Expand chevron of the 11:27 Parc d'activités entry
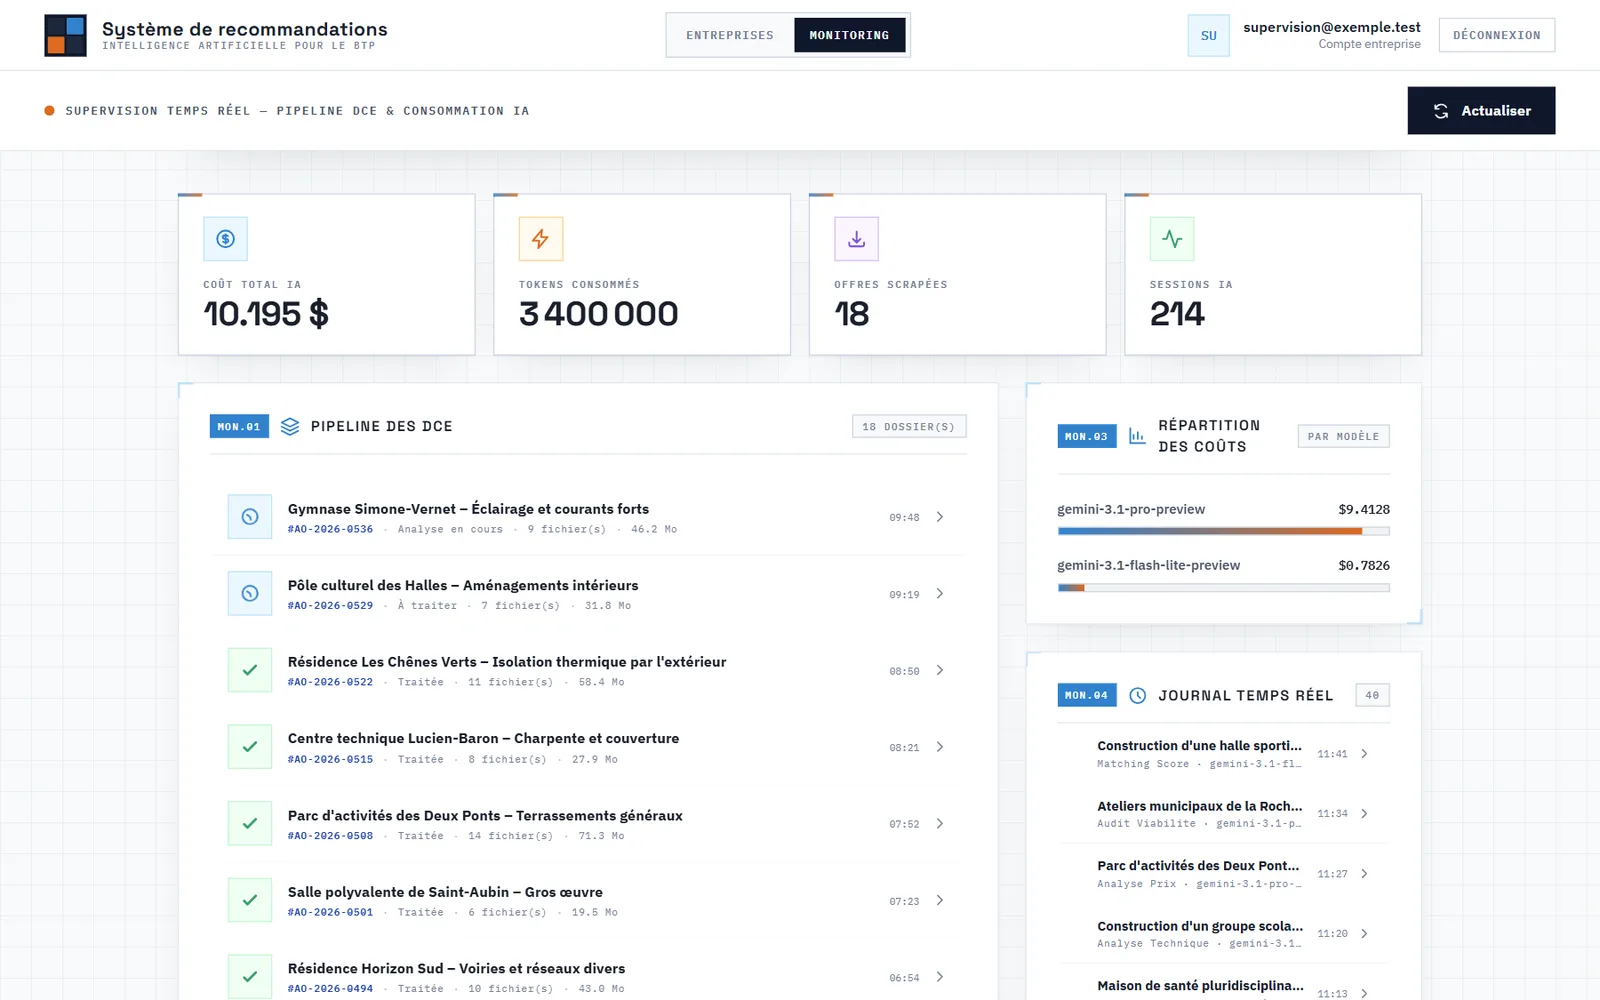The width and height of the screenshot is (1600, 1000). click(x=1364, y=874)
